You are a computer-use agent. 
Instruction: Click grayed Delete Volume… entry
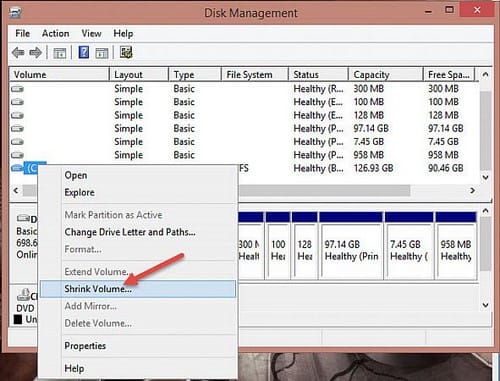pos(138,323)
